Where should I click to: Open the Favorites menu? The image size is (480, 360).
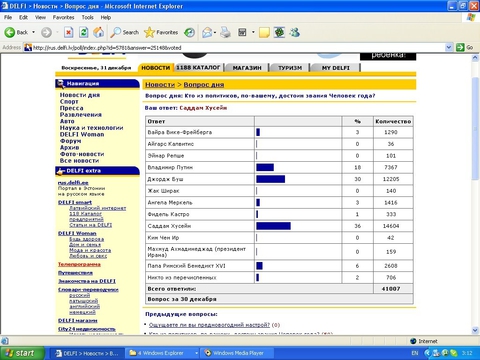[63, 17]
